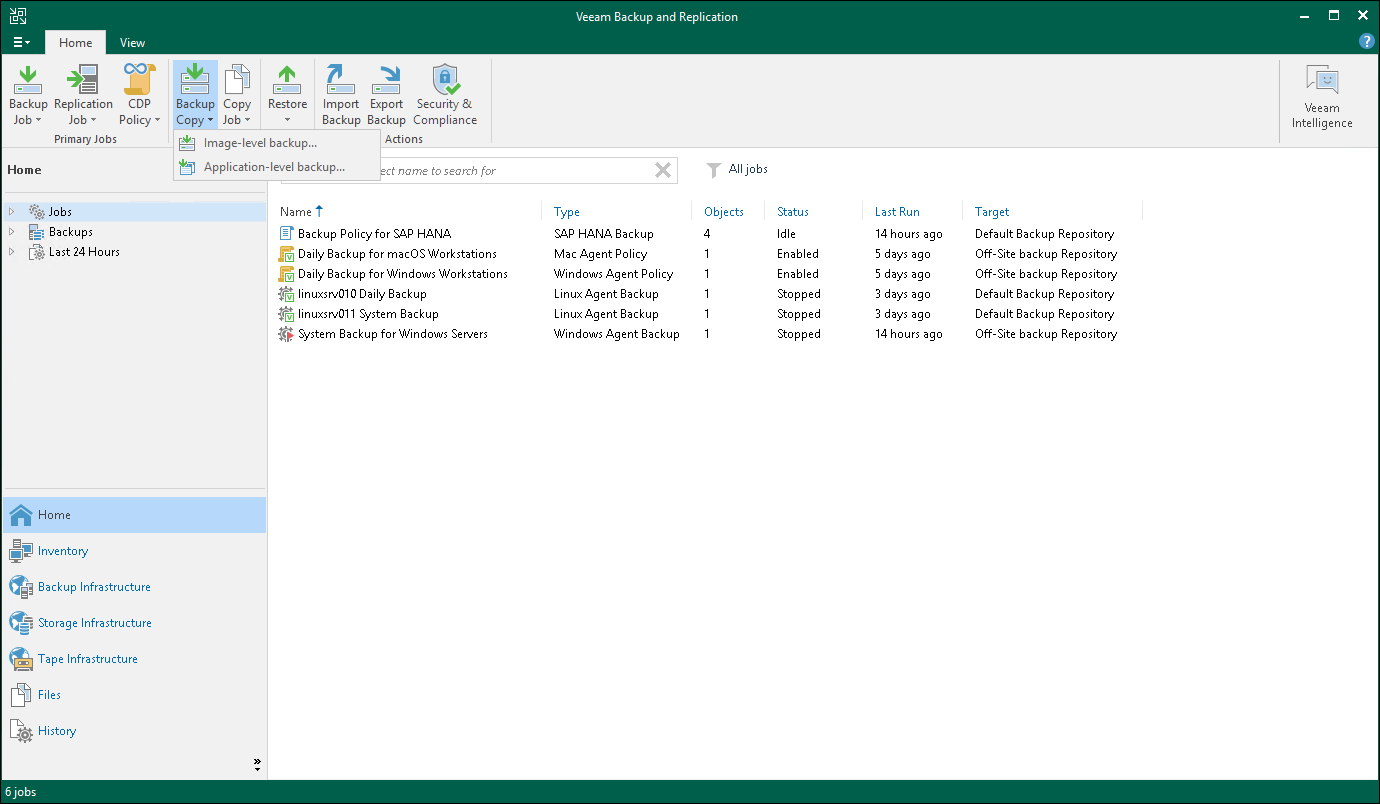
Task: Click the CDP Policy icon
Action: coord(139,94)
